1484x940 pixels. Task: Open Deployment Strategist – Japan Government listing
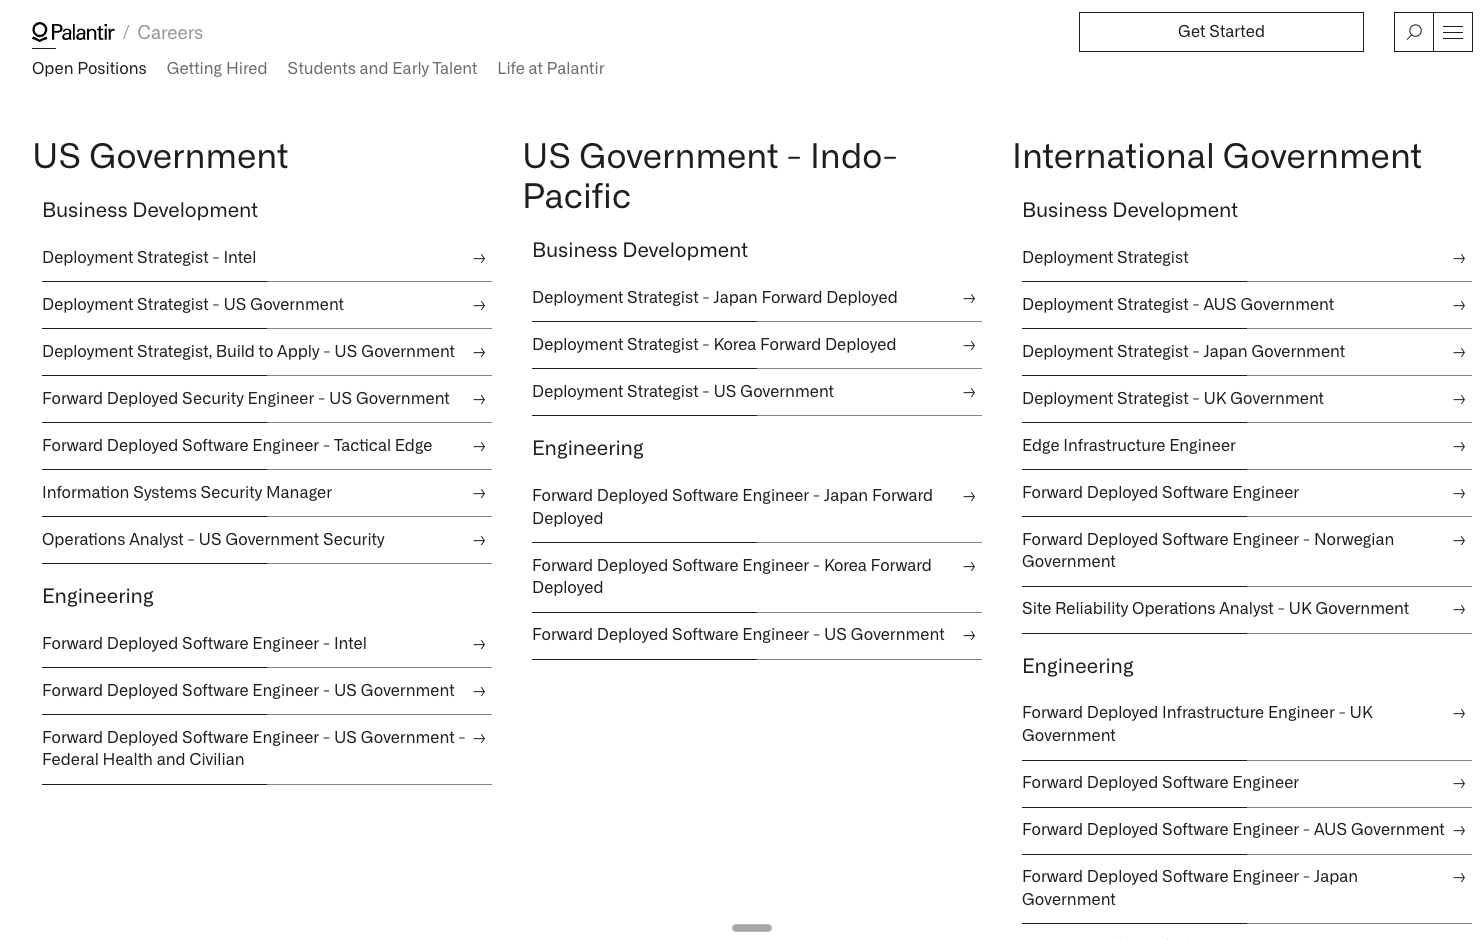pos(1247,352)
